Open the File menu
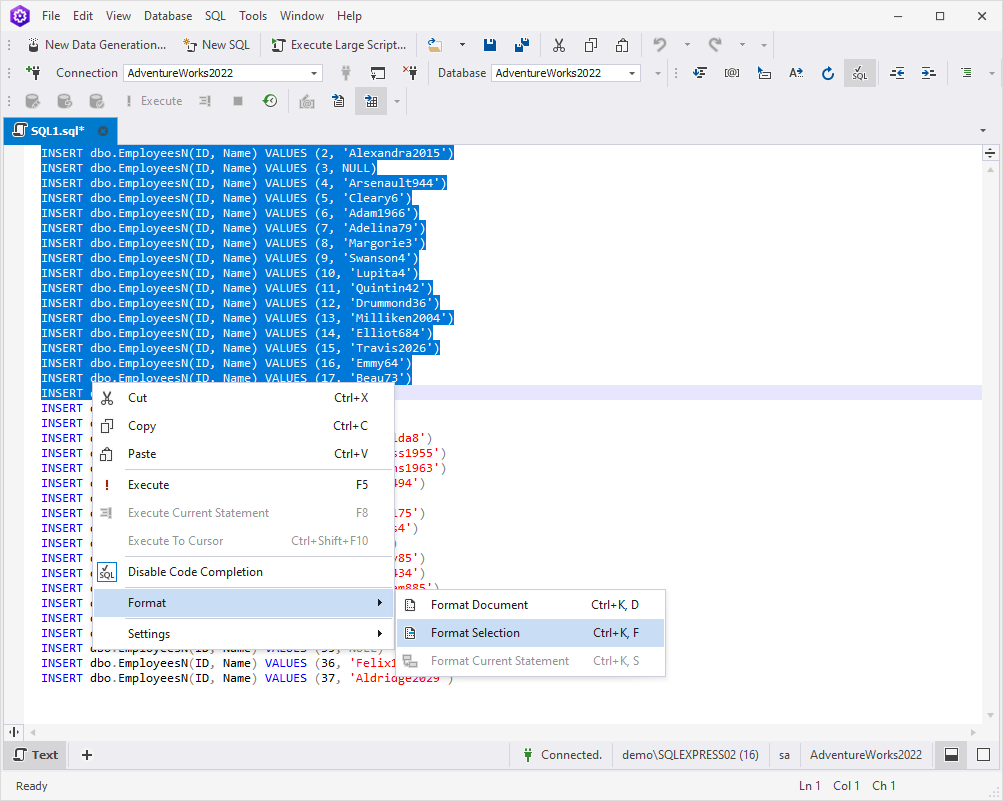 (x=51, y=16)
